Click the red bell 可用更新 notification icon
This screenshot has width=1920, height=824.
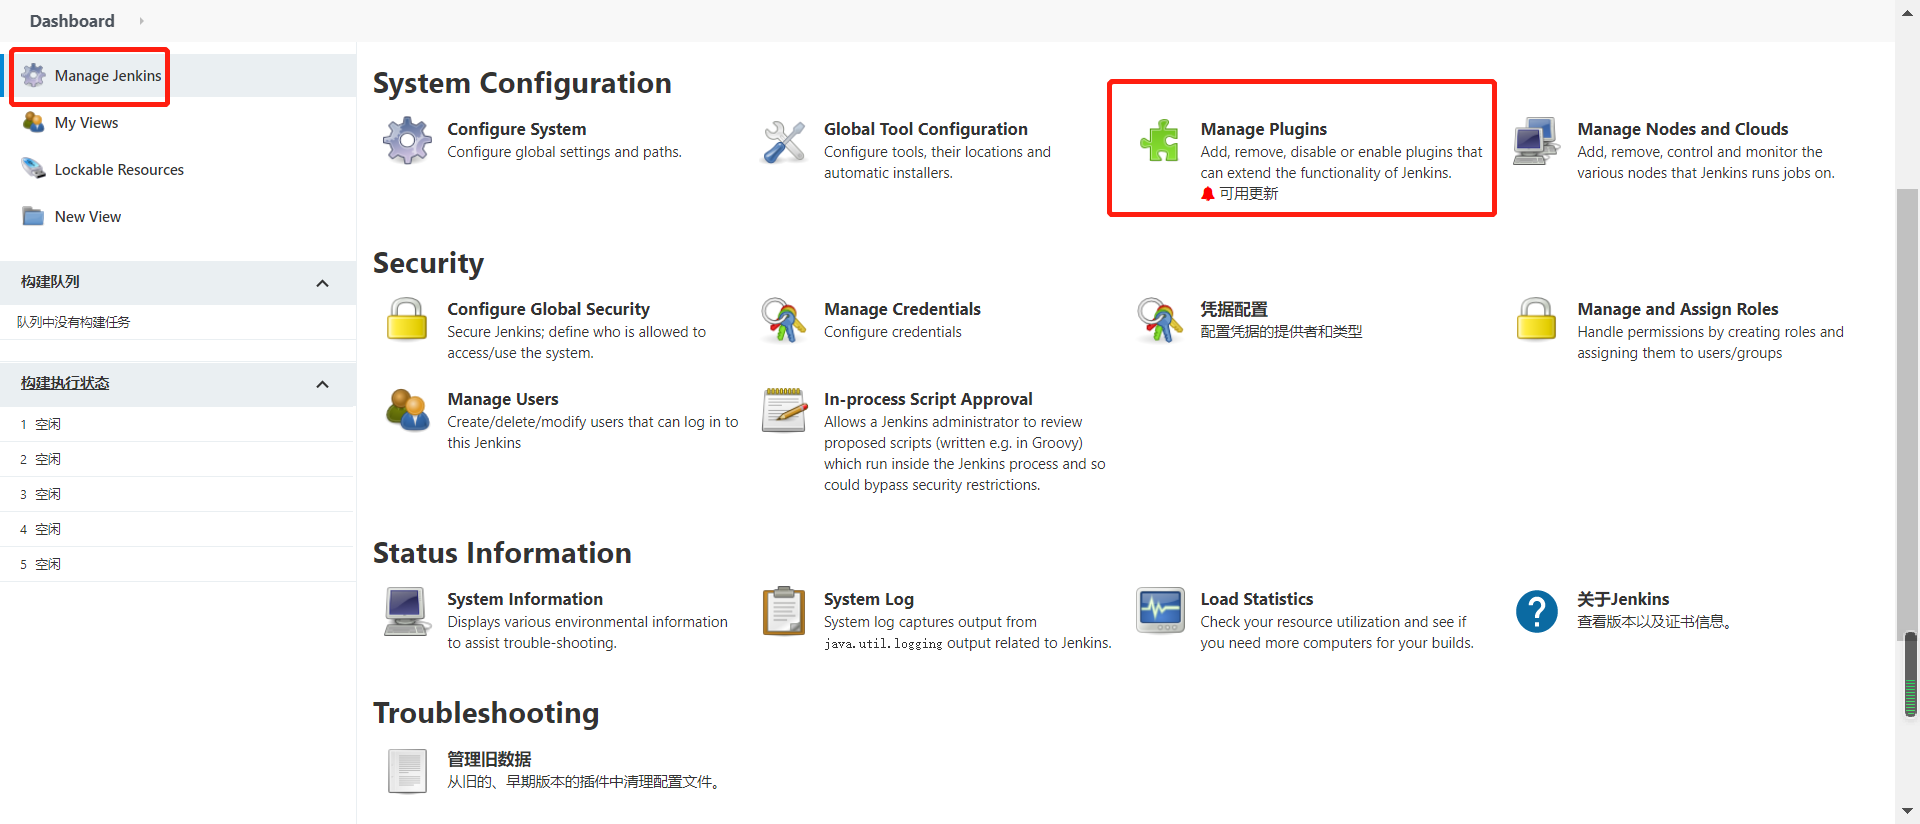1208,194
